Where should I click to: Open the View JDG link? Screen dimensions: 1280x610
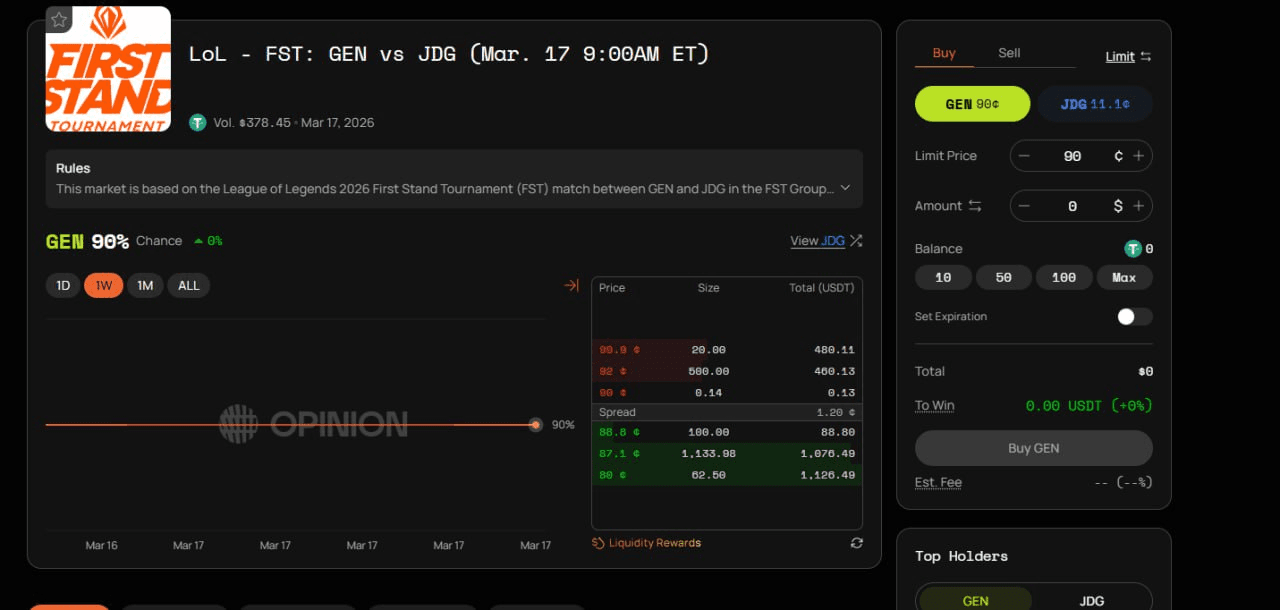tap(818, 241)
